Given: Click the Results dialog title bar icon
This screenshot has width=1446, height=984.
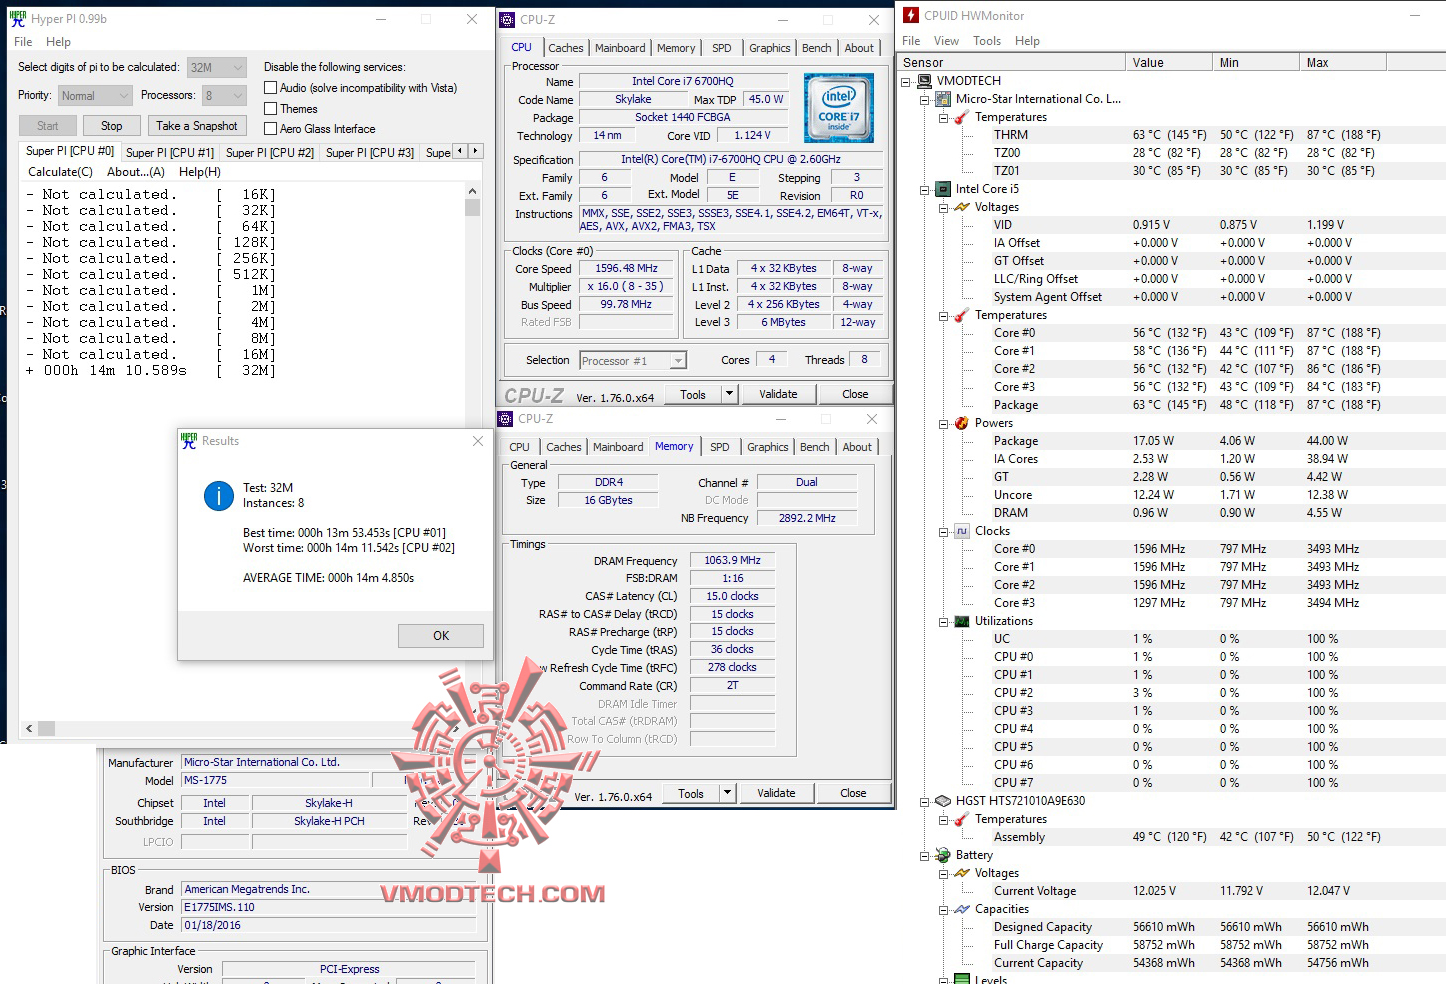Looking at the screenshot, I should click(189, 441).
